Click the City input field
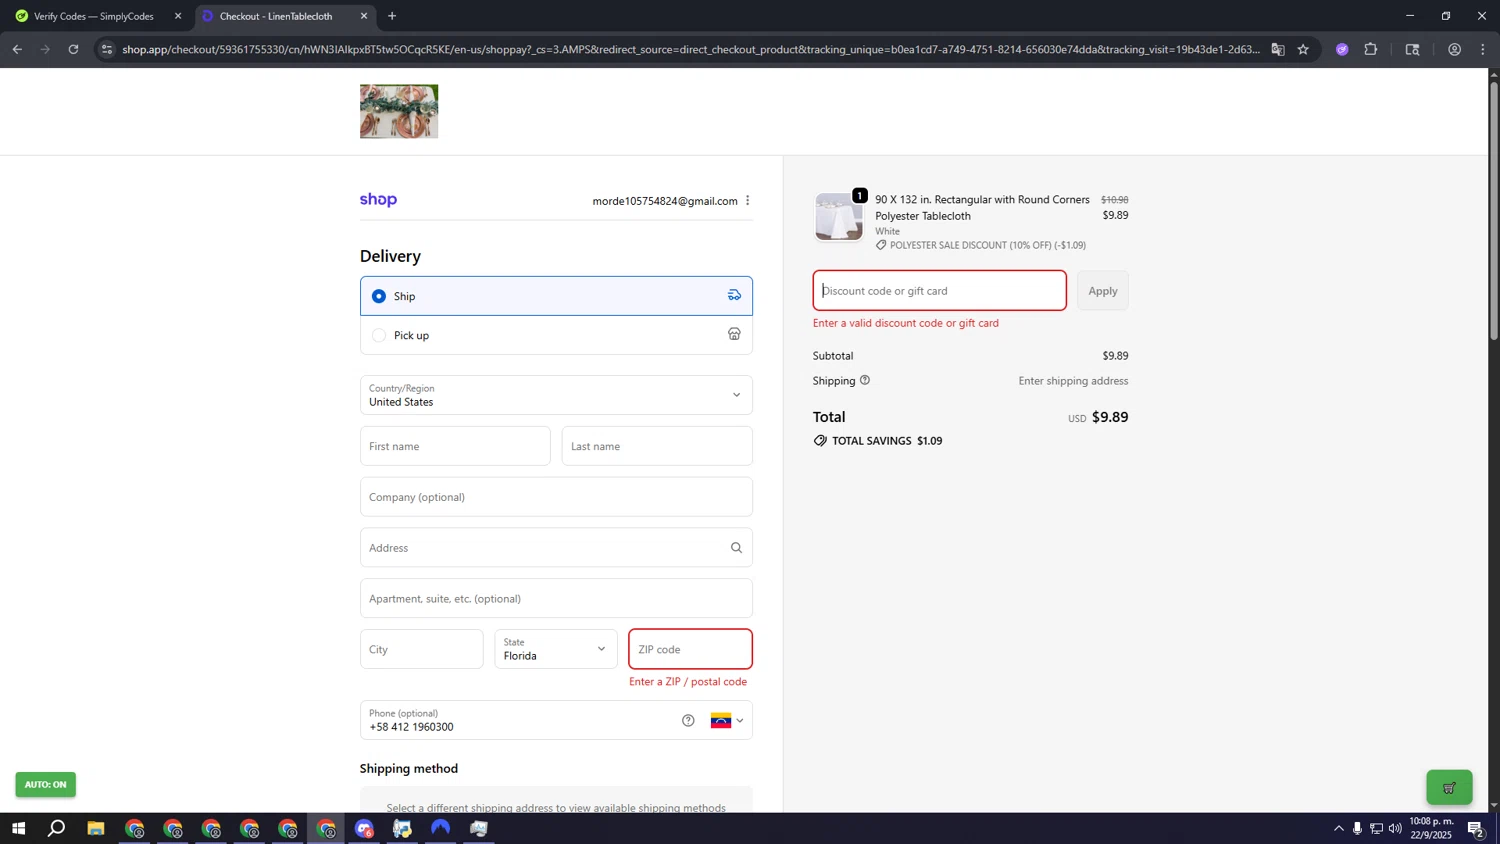The image size is (1500, 844). (421, 649)
